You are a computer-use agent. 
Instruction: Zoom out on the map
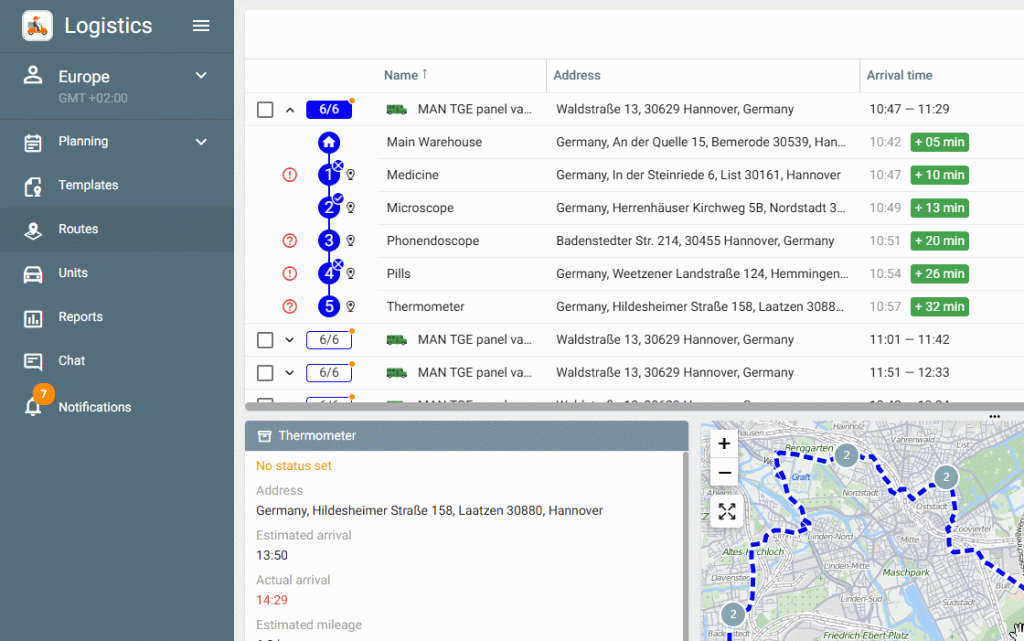pos(725,473)
